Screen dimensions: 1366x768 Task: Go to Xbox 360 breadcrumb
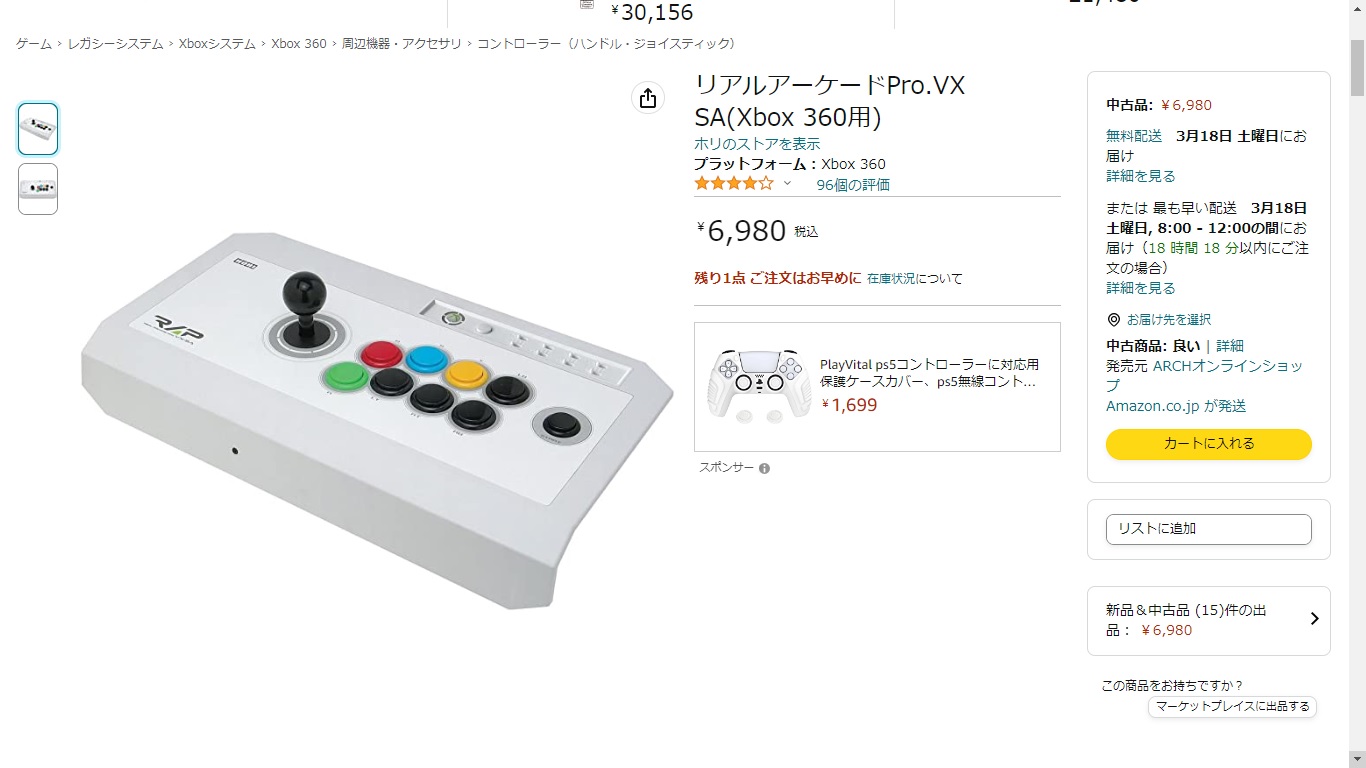click(x=299, y=44)
